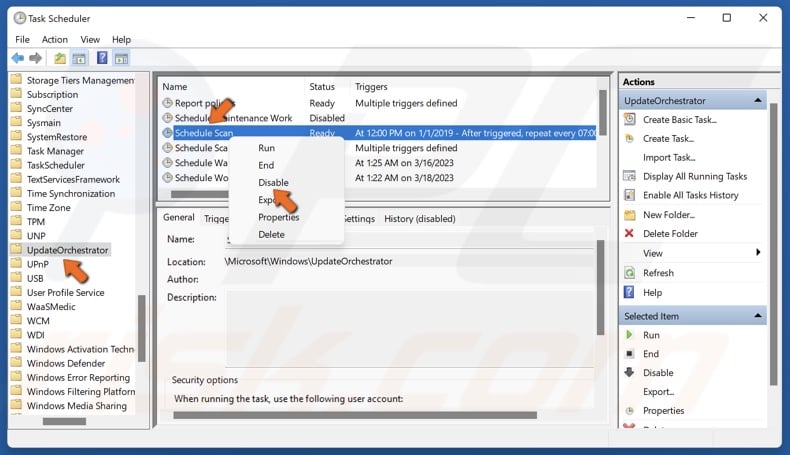Viewport: 790px width, 455px height.
Task: Choose Run from the context menu
Action: pyautogui.click(x=267, y=148)
